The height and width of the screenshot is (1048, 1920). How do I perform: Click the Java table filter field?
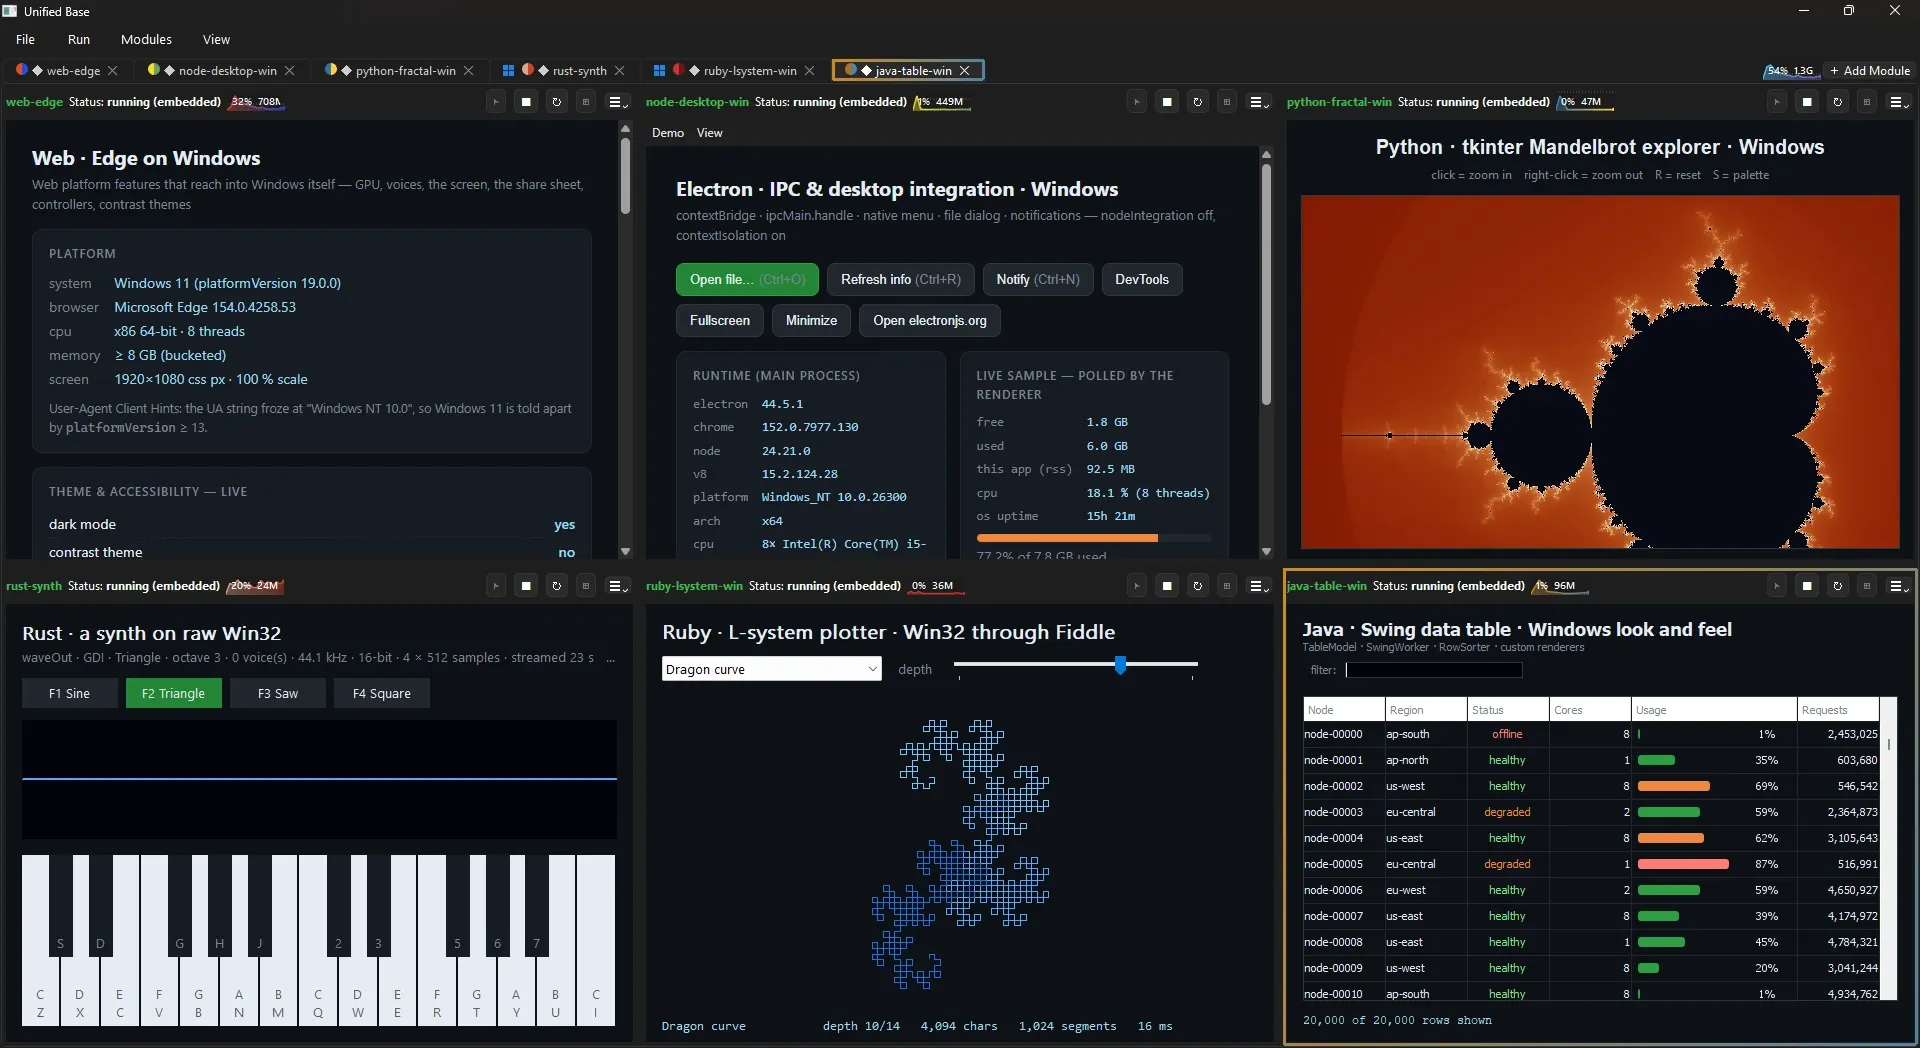coord(1434,670)
